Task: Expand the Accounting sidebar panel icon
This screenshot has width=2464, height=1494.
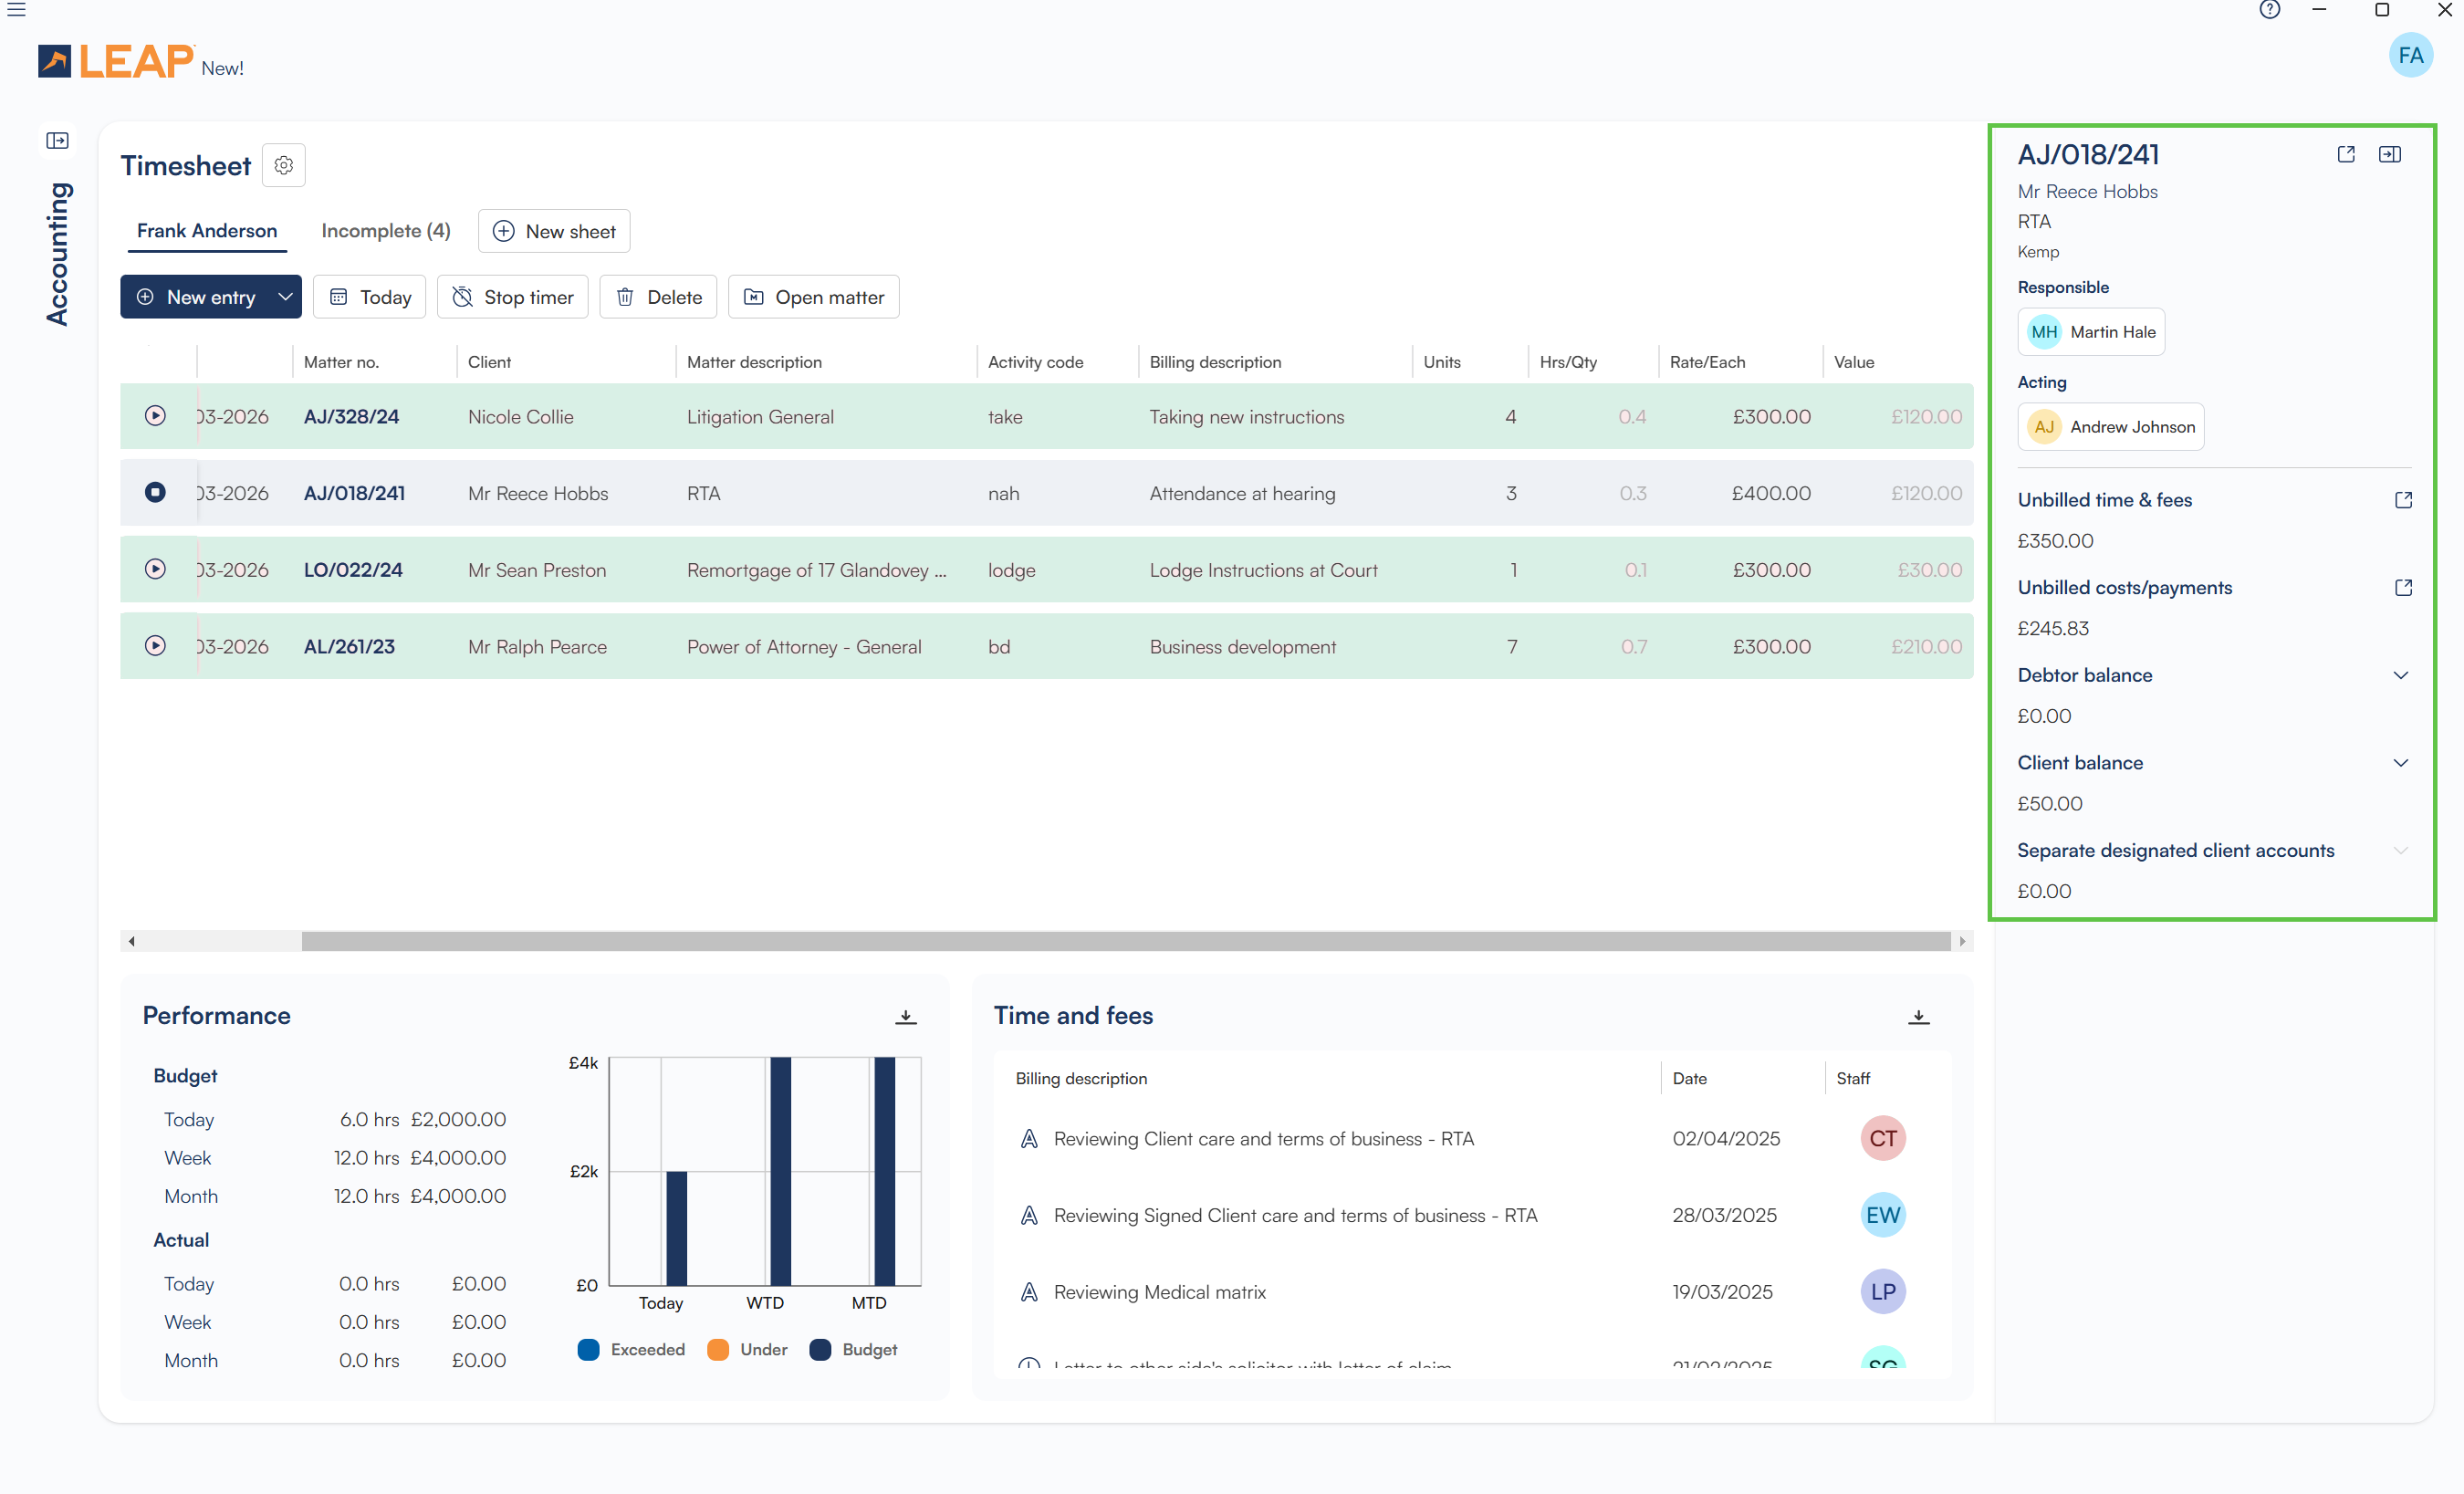Action: [58, 141]
